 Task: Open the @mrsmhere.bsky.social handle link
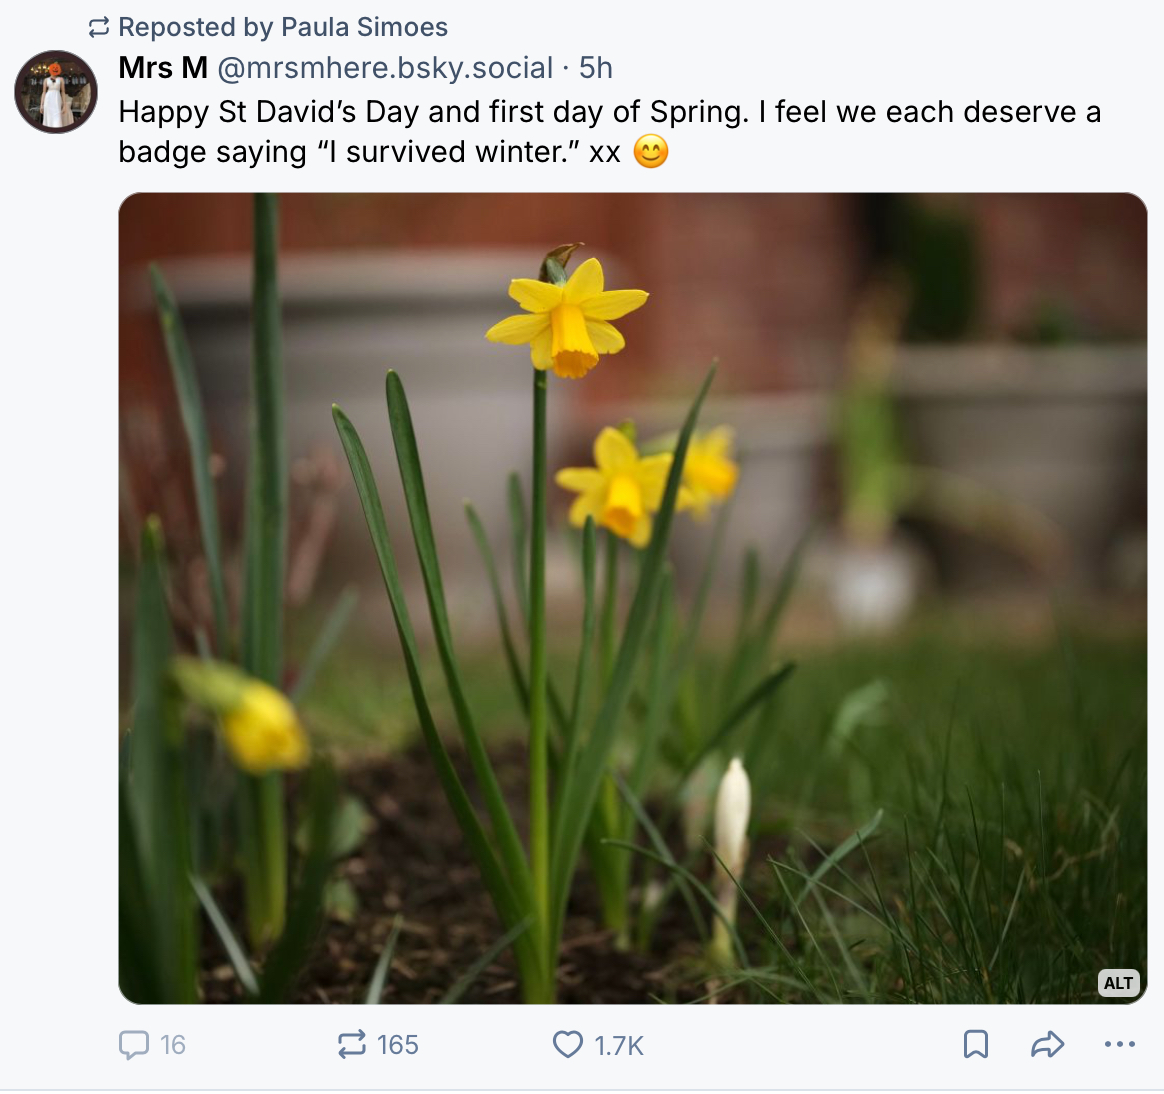tap(385, 68)
